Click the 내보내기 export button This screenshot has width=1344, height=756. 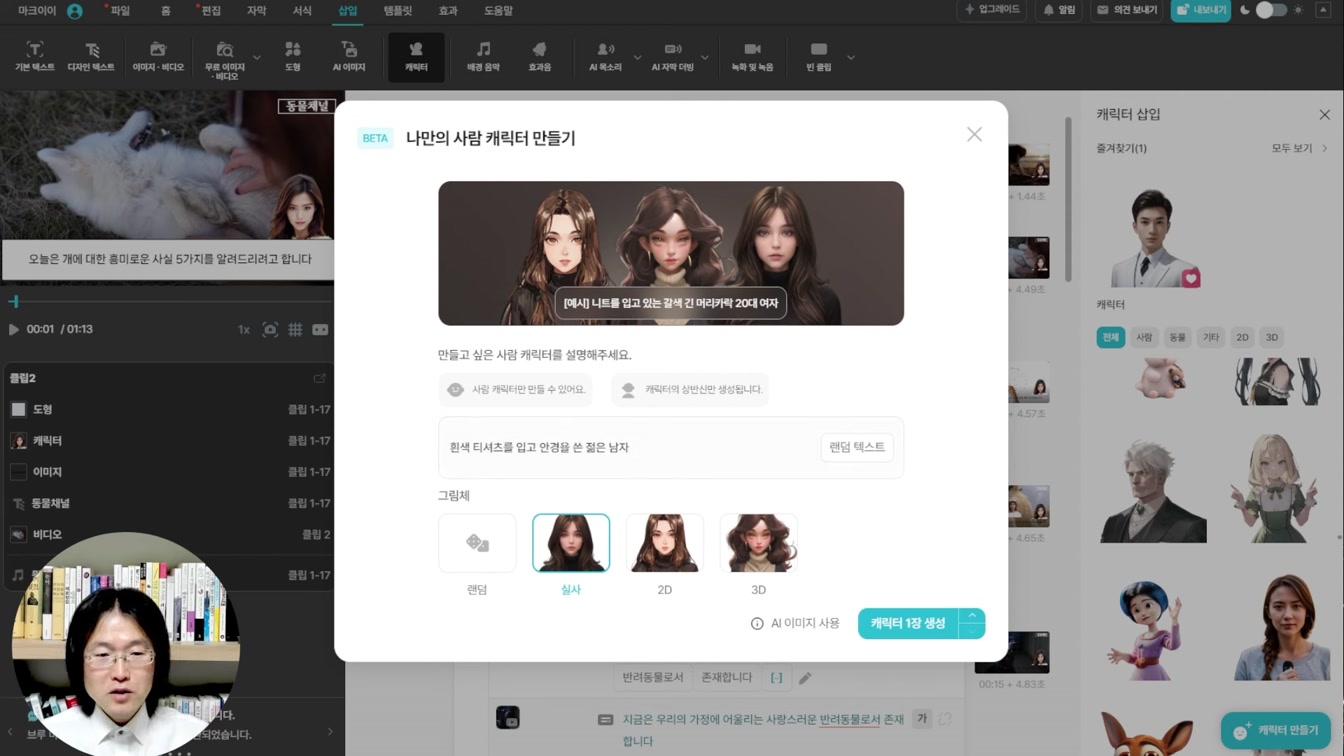click(x=1201, y=10)
